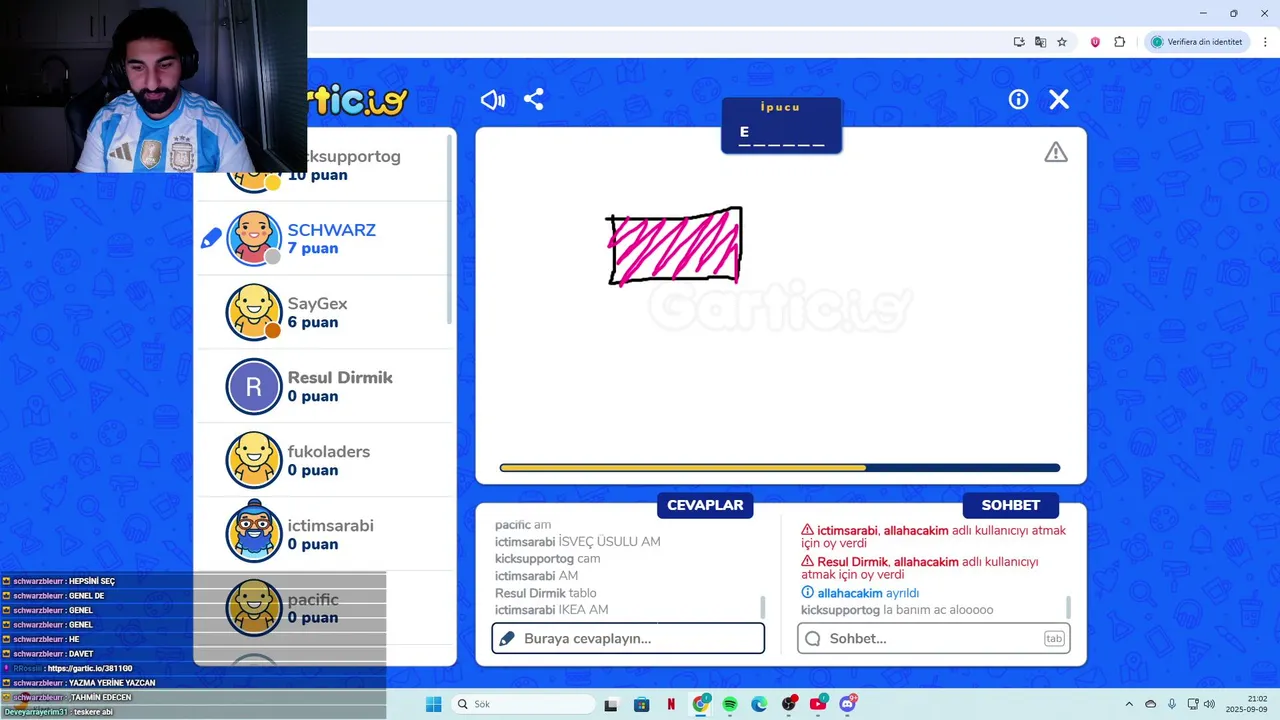Click the chat messages scrollbar
This screenshot has height=720, width=1280.
pos(1068,607)
